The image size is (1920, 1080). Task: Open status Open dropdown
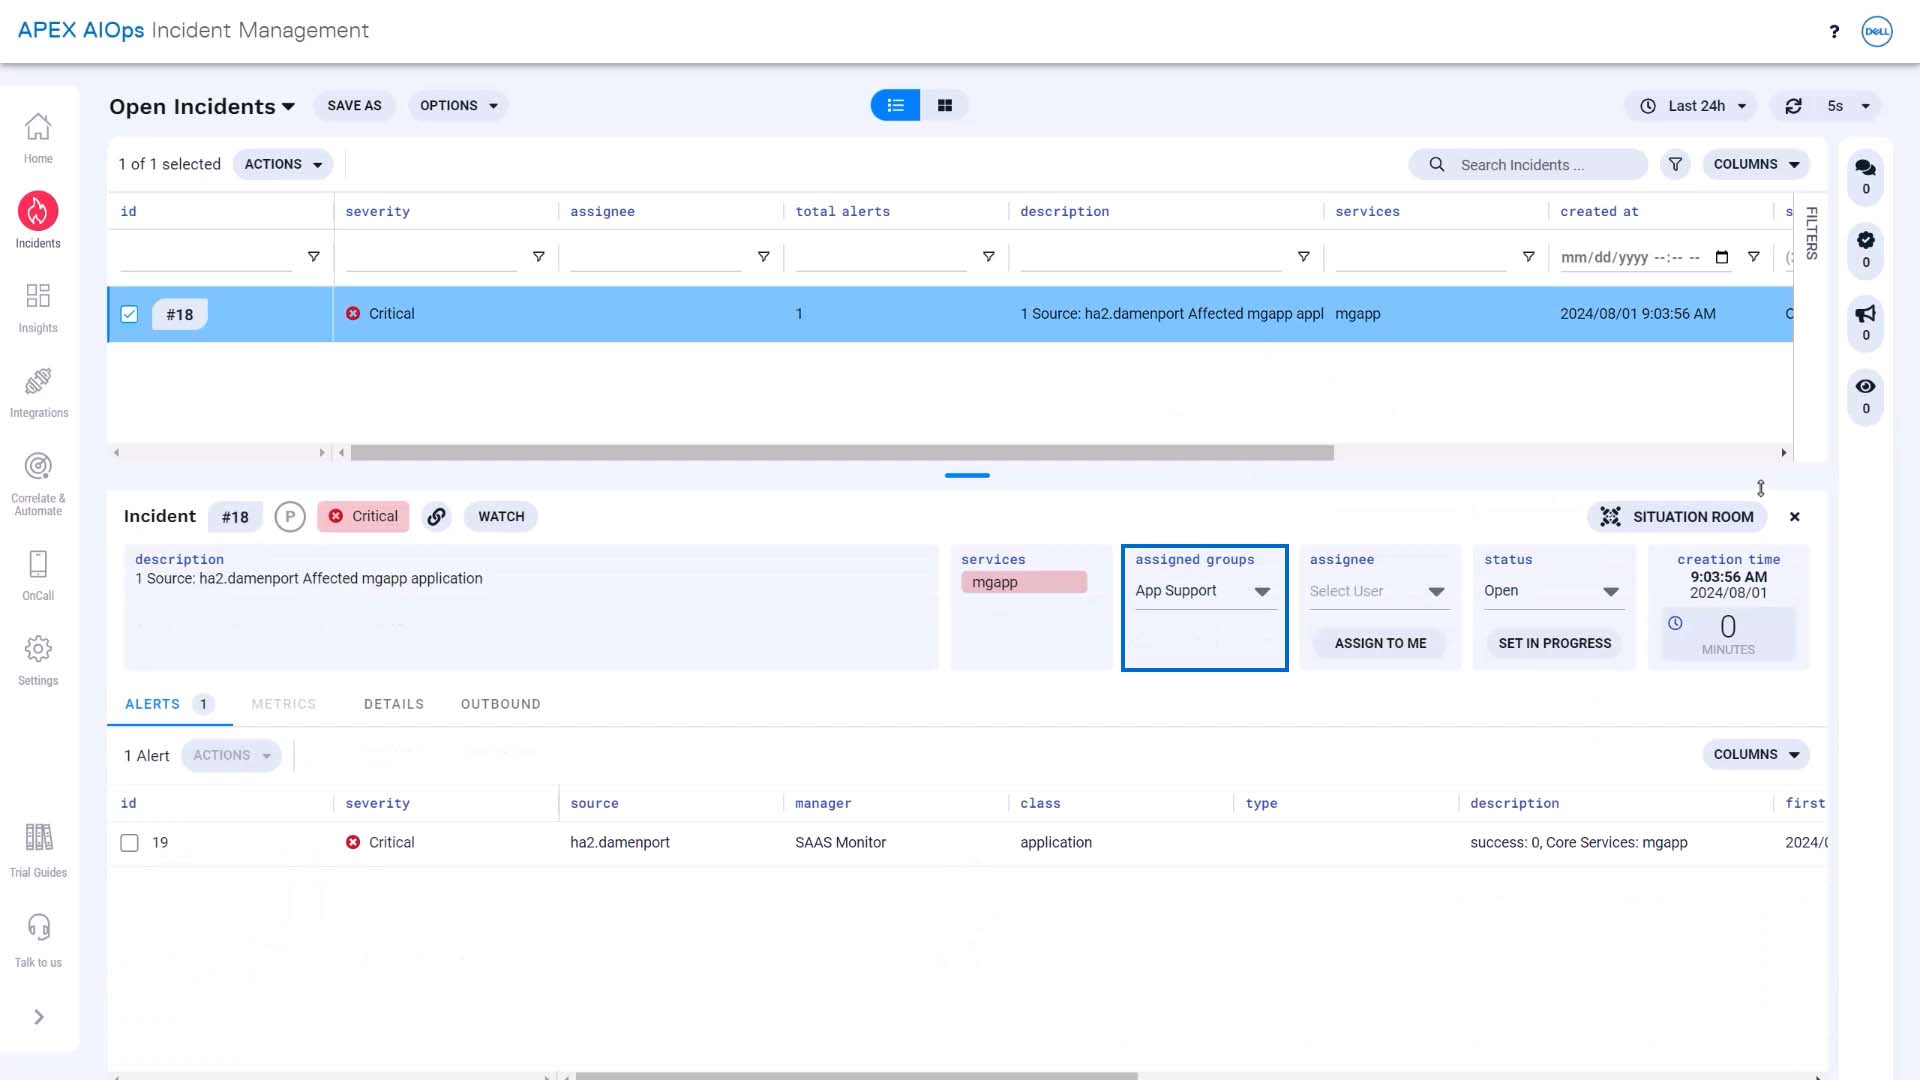pyautogui.click(x=1553, y=591)
